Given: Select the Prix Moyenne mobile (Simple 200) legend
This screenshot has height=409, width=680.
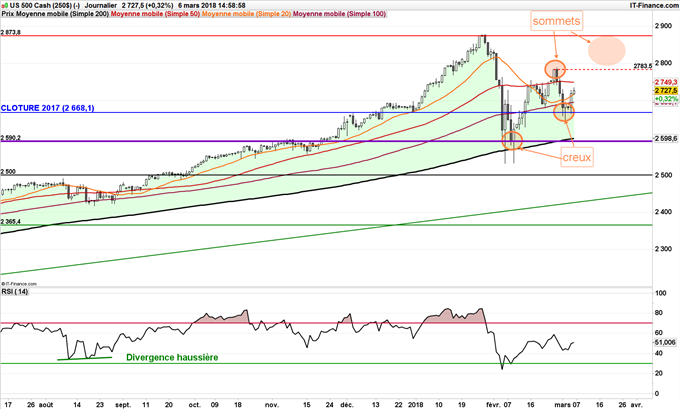Looking at the screenshot, I should [56, 14].
